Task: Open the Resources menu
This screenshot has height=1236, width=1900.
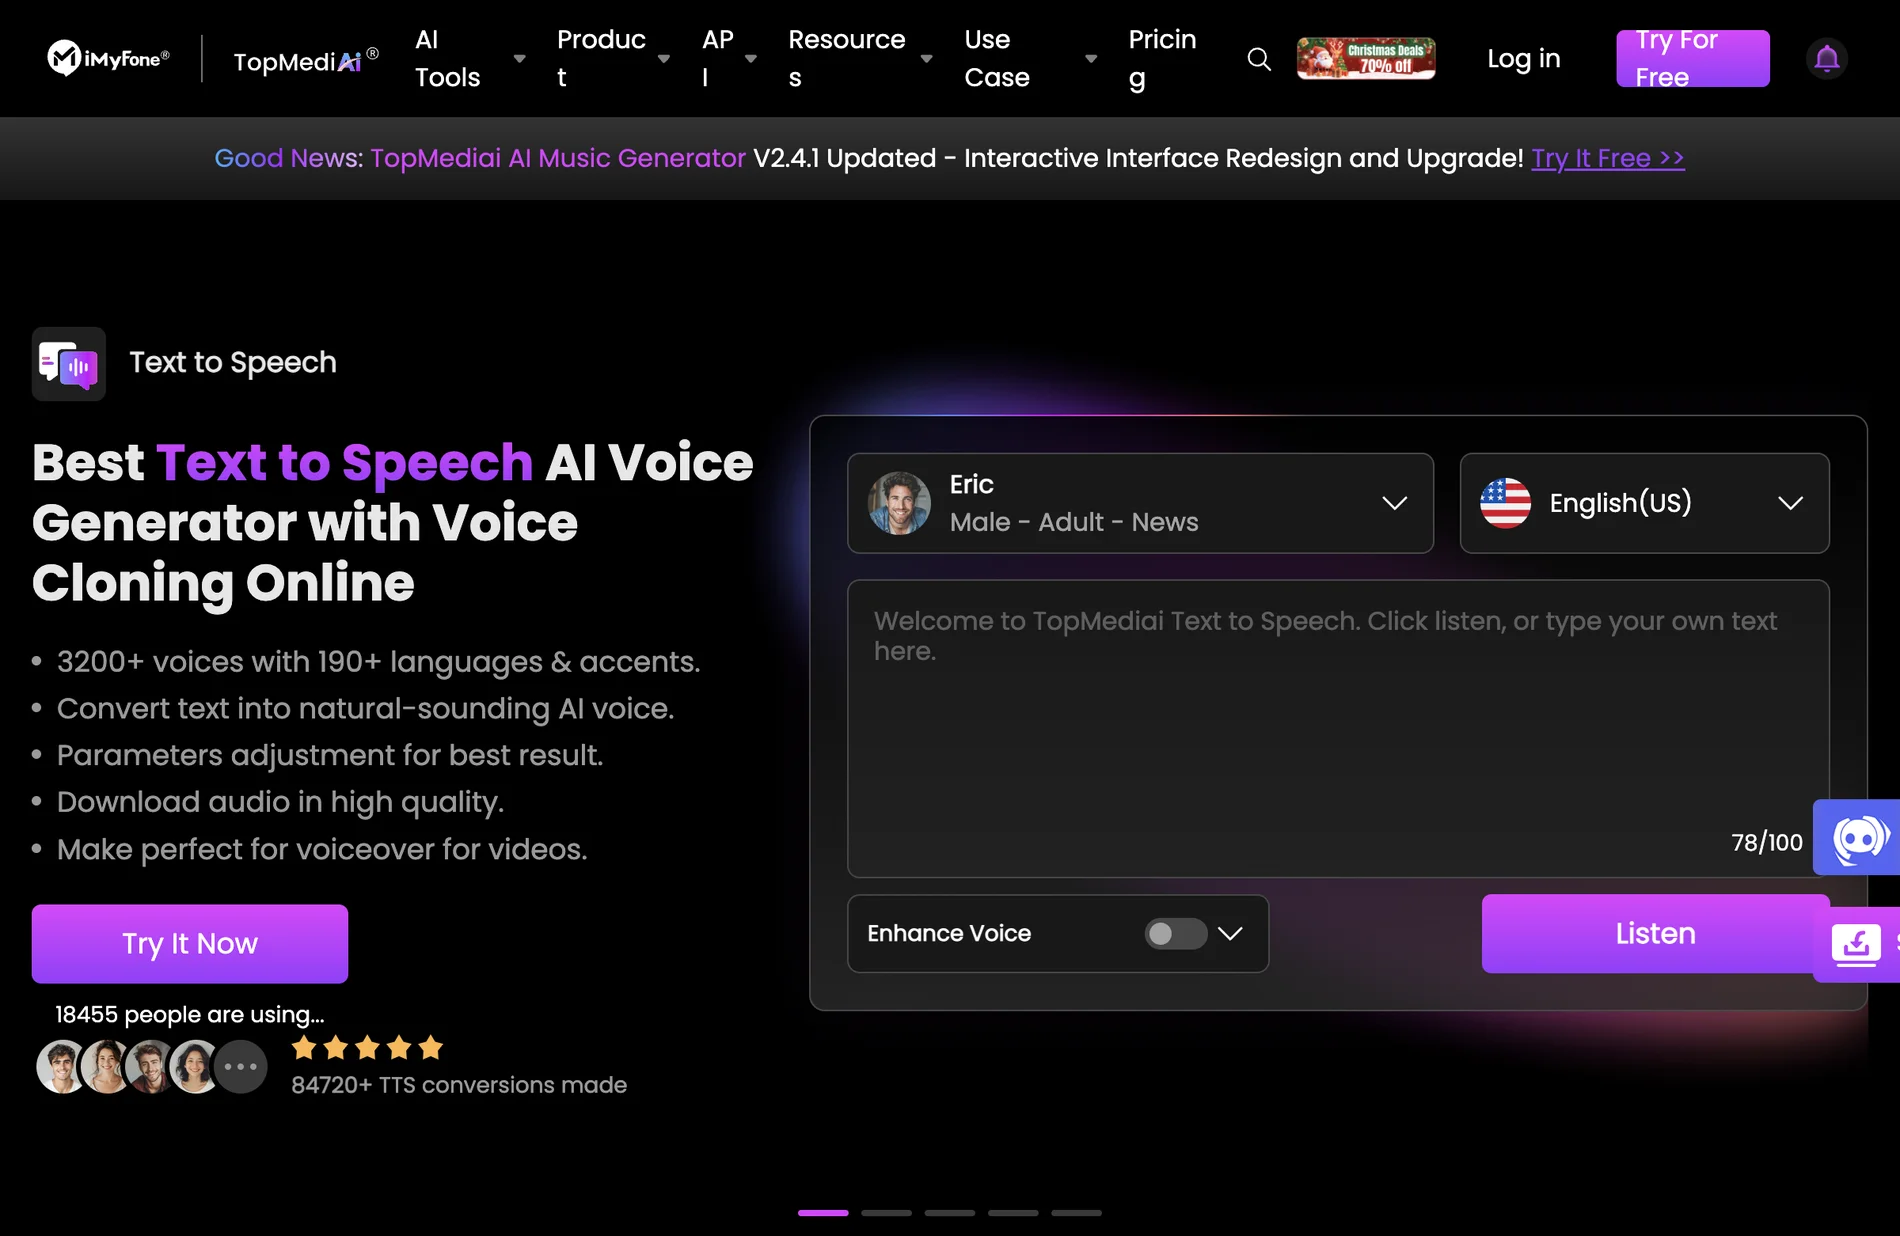Action: pos(847,58)
